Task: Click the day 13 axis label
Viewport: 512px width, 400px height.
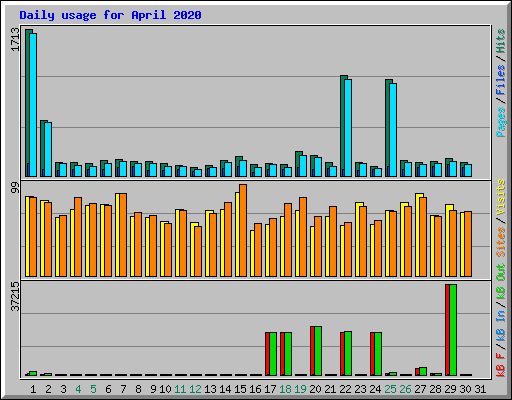Action: point(210,389)
